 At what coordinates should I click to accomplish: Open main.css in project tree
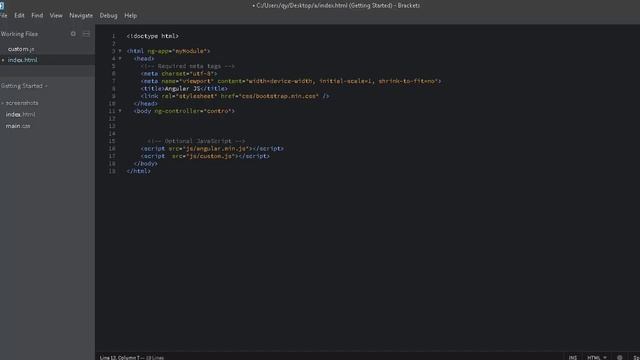coord(18,126)
